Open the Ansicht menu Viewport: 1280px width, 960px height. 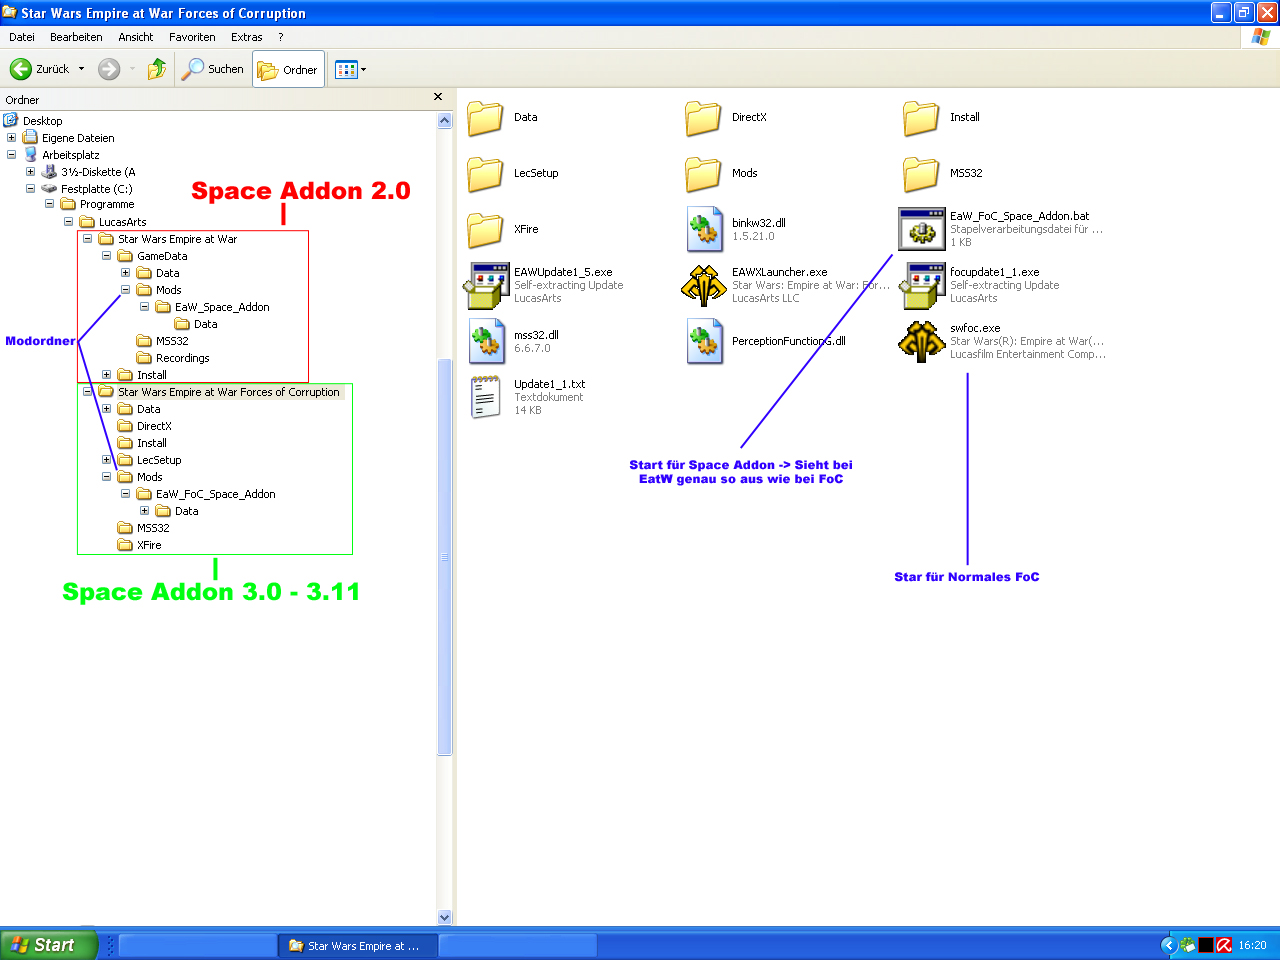pyautogui.click(x=135, y=37)
